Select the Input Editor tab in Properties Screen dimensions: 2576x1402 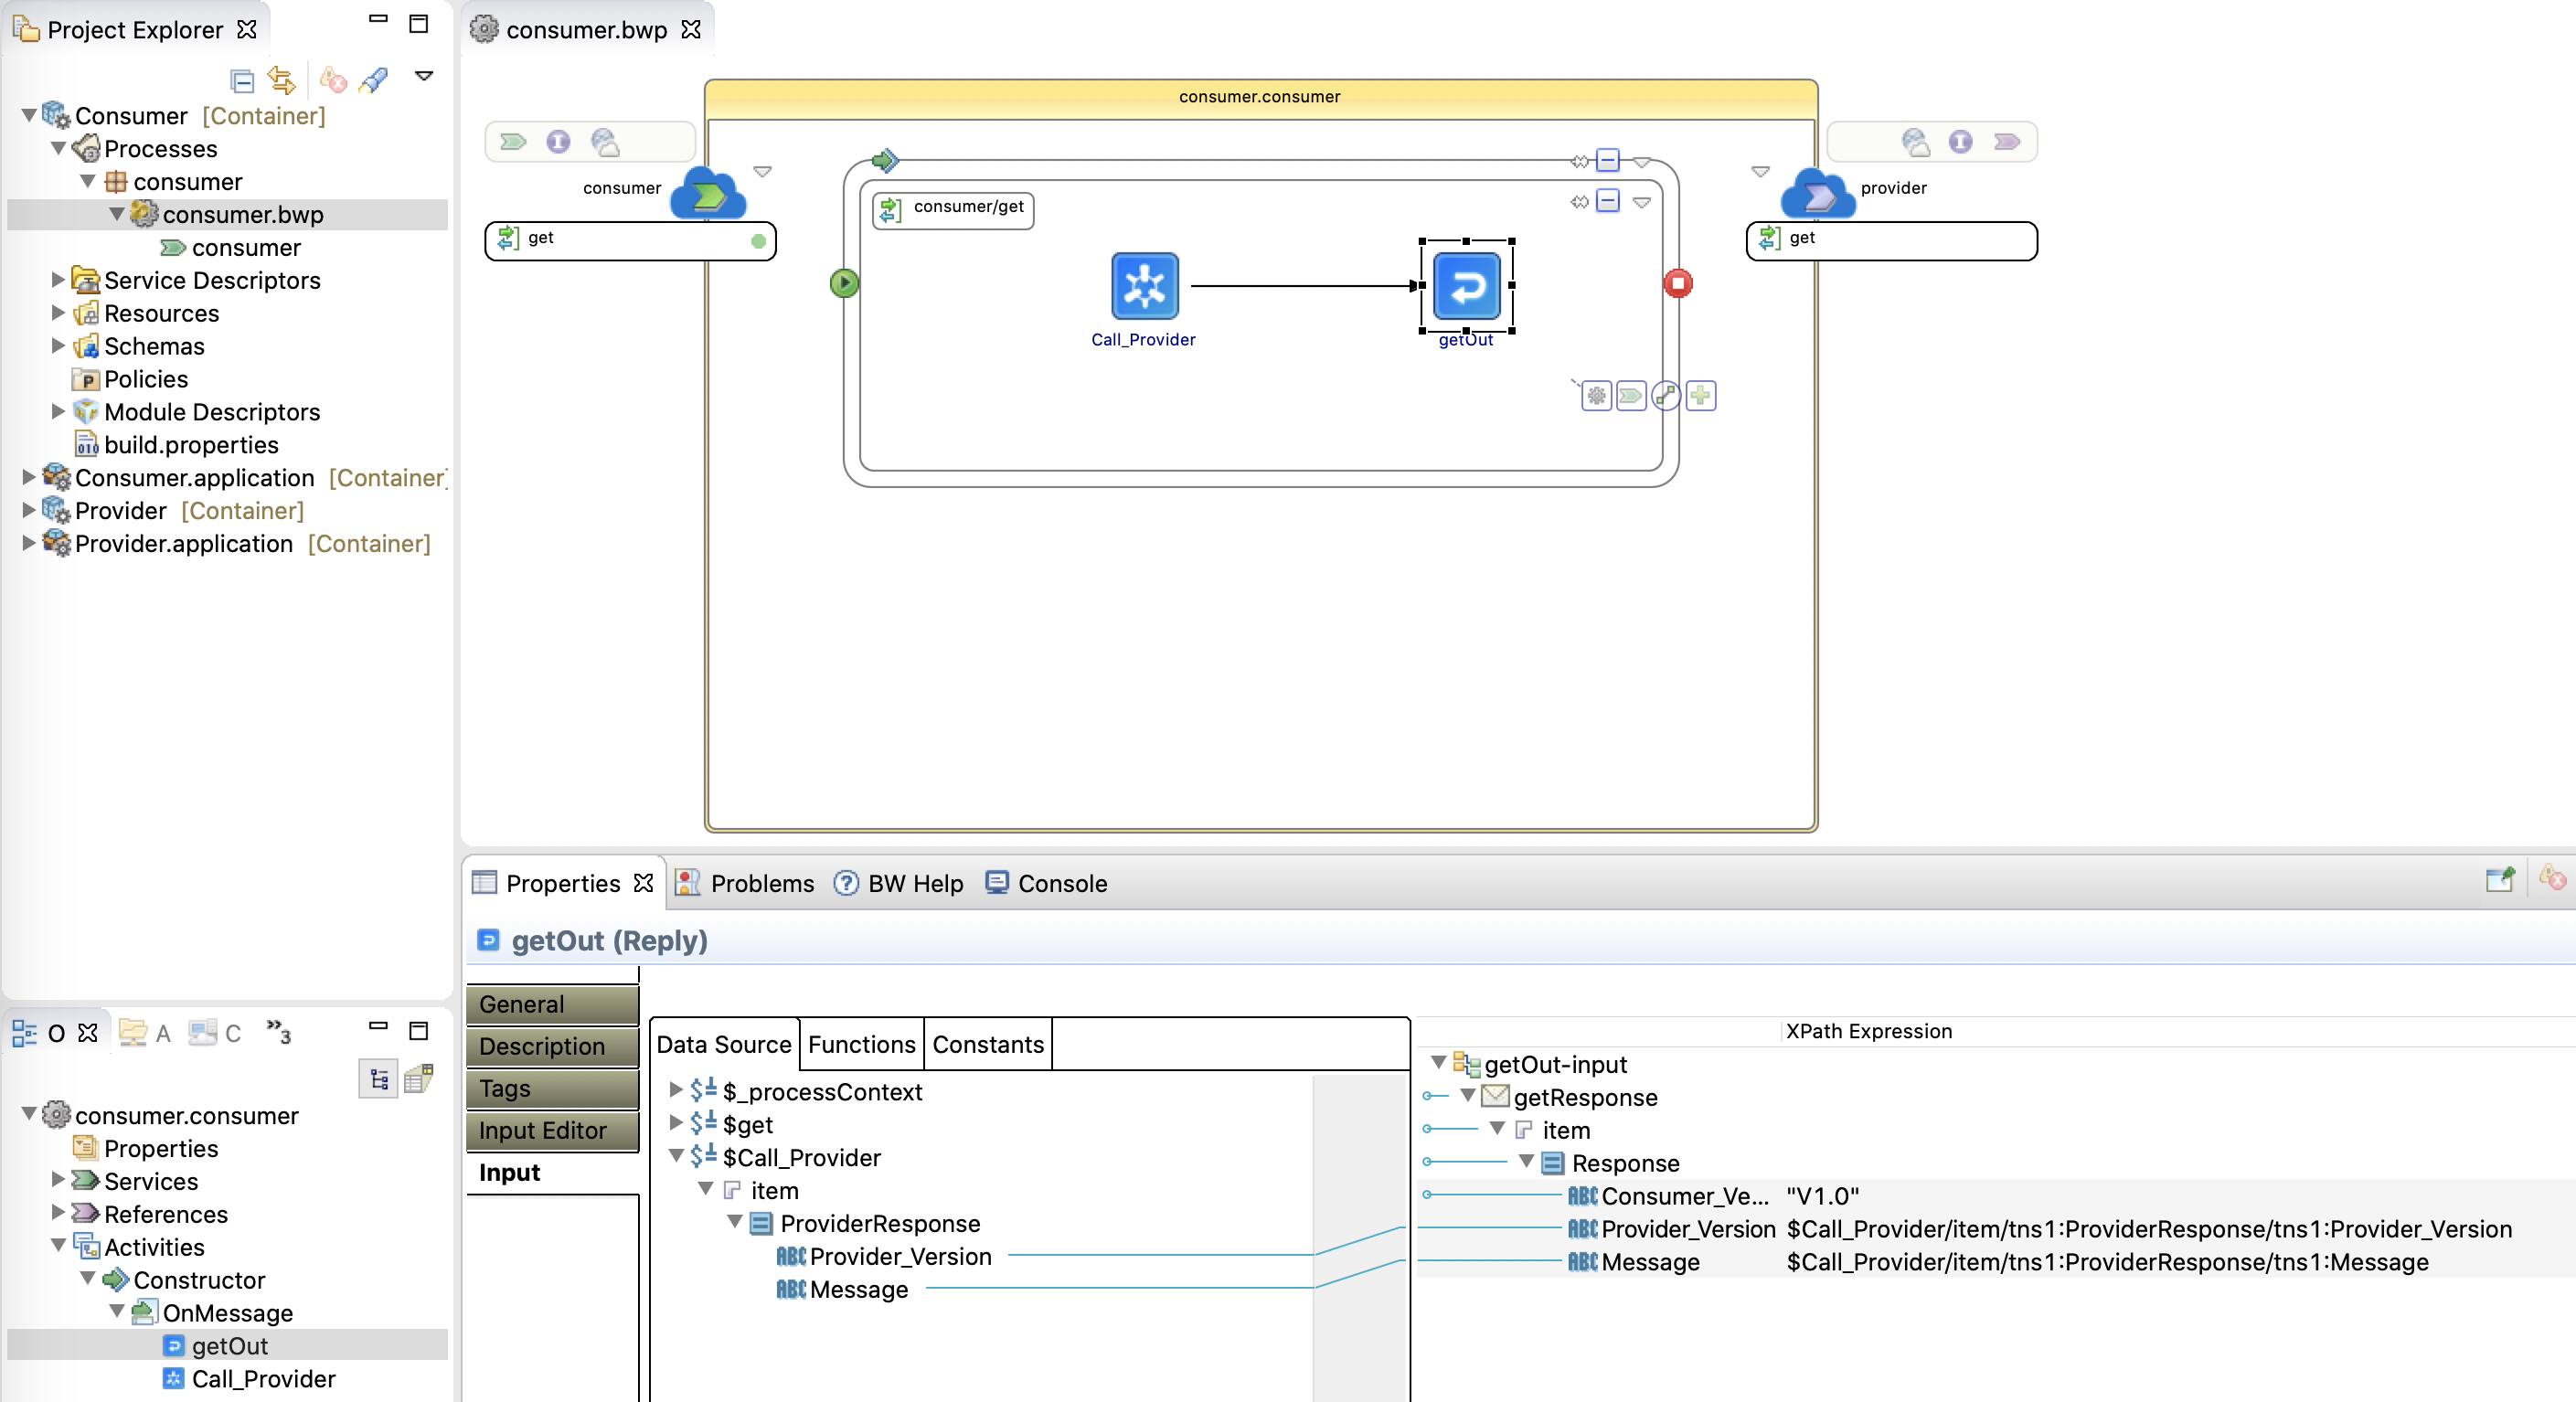coord(544,1130)
